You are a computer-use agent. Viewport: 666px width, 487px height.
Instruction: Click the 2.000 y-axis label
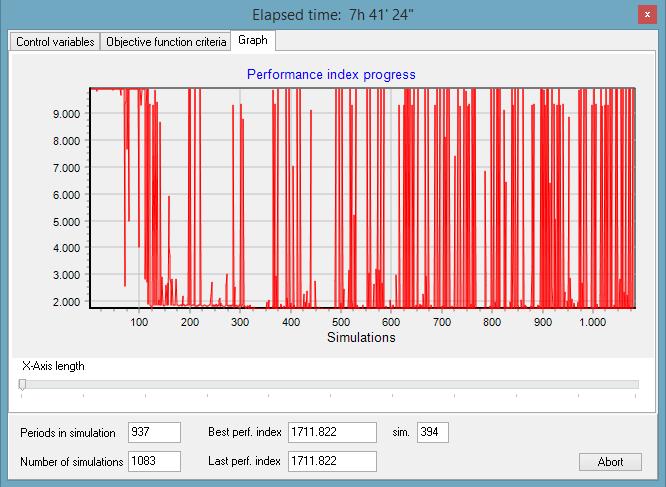tap(66, 302)
